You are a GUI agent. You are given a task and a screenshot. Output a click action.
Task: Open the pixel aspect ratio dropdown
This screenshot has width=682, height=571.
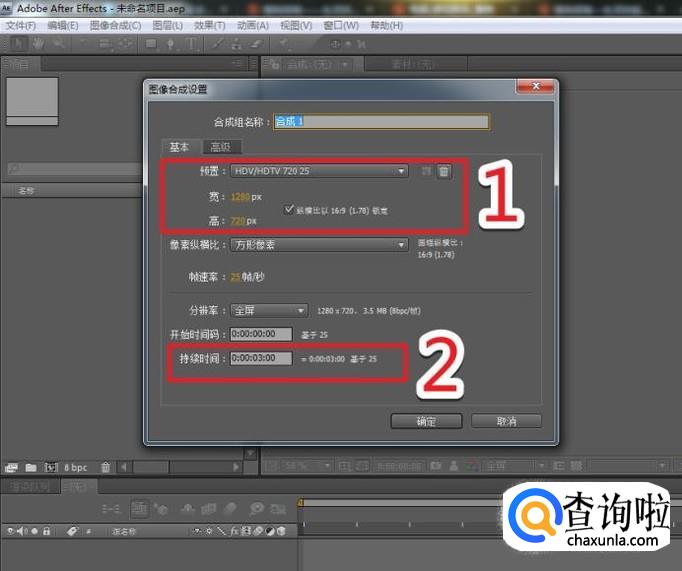[x=319, y=244]
